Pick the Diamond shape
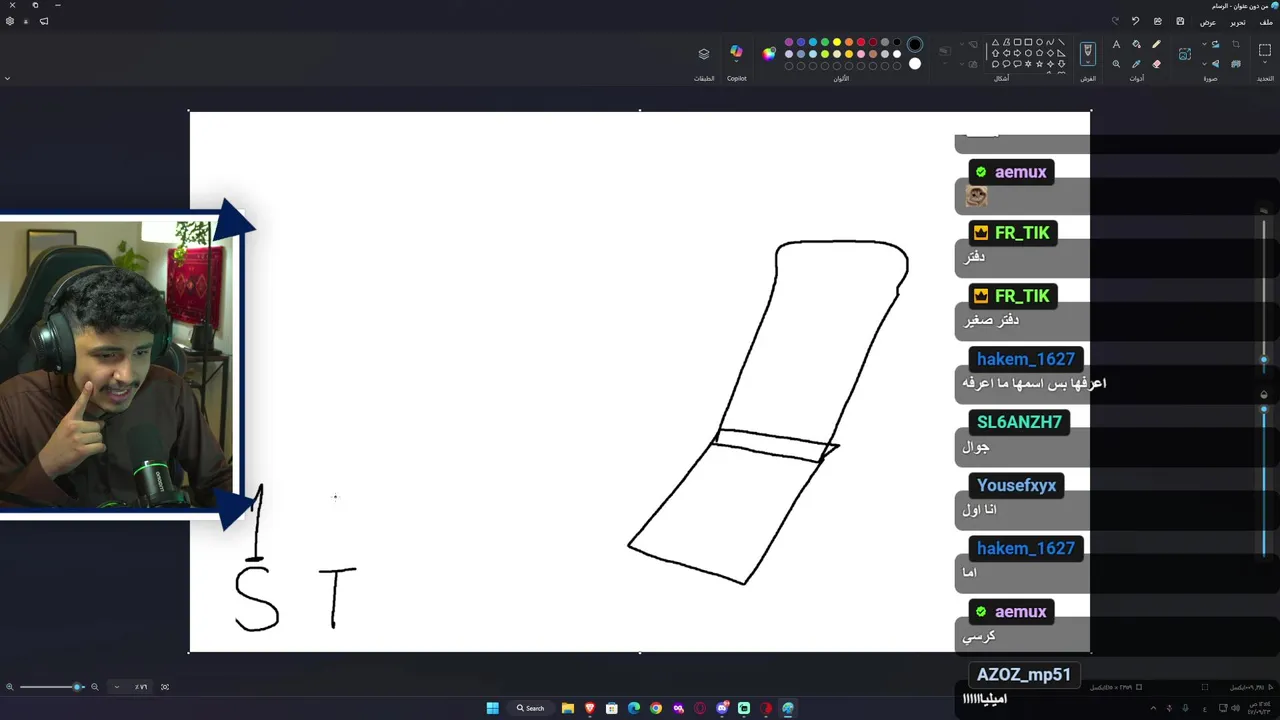The height and width of the screenshot is (720, 1280). click(x=1050, y=53)
